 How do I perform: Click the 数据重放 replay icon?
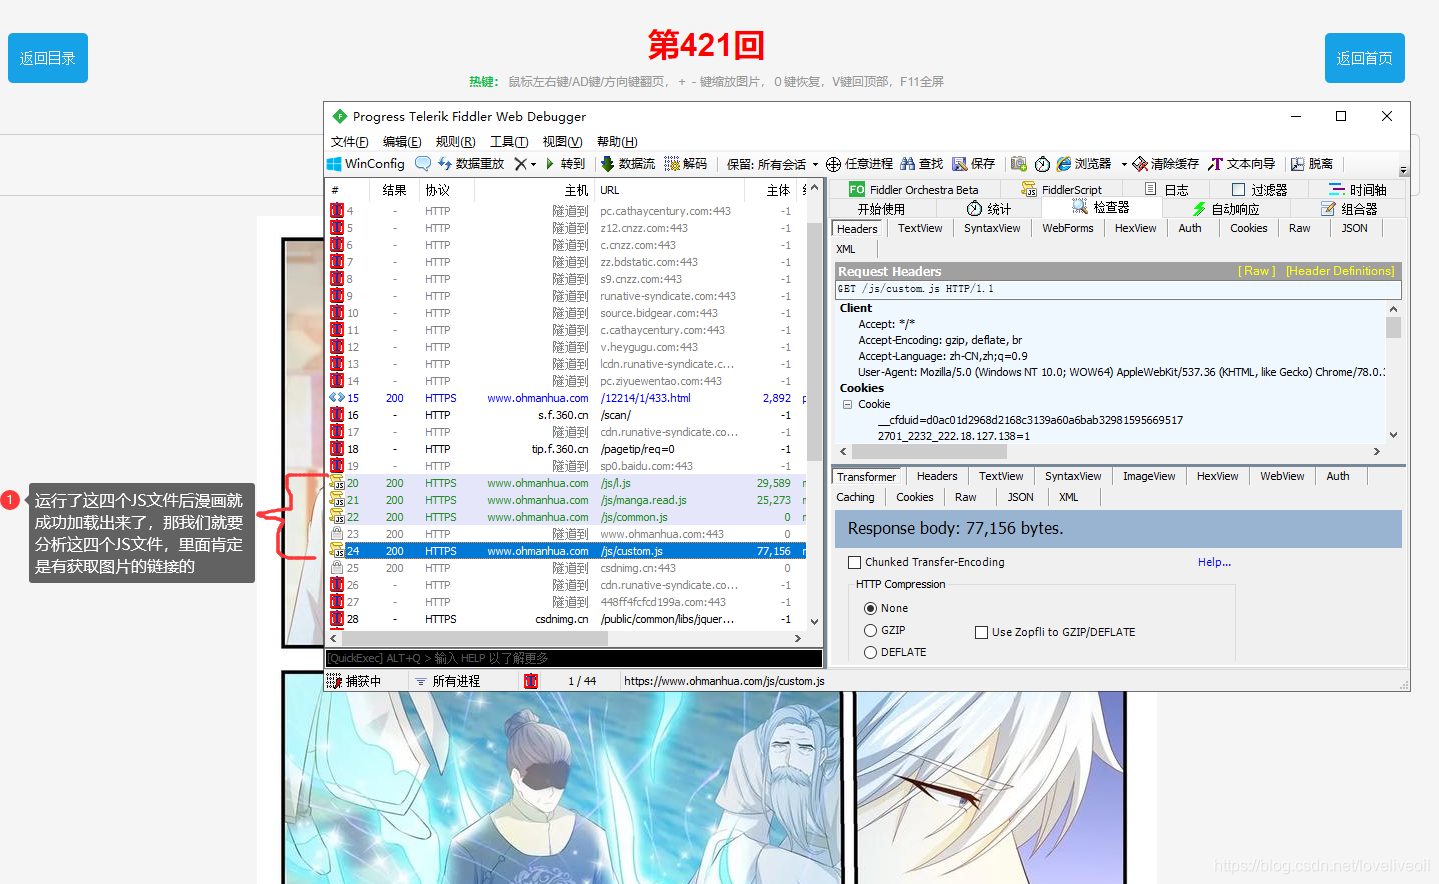point(445,164)
